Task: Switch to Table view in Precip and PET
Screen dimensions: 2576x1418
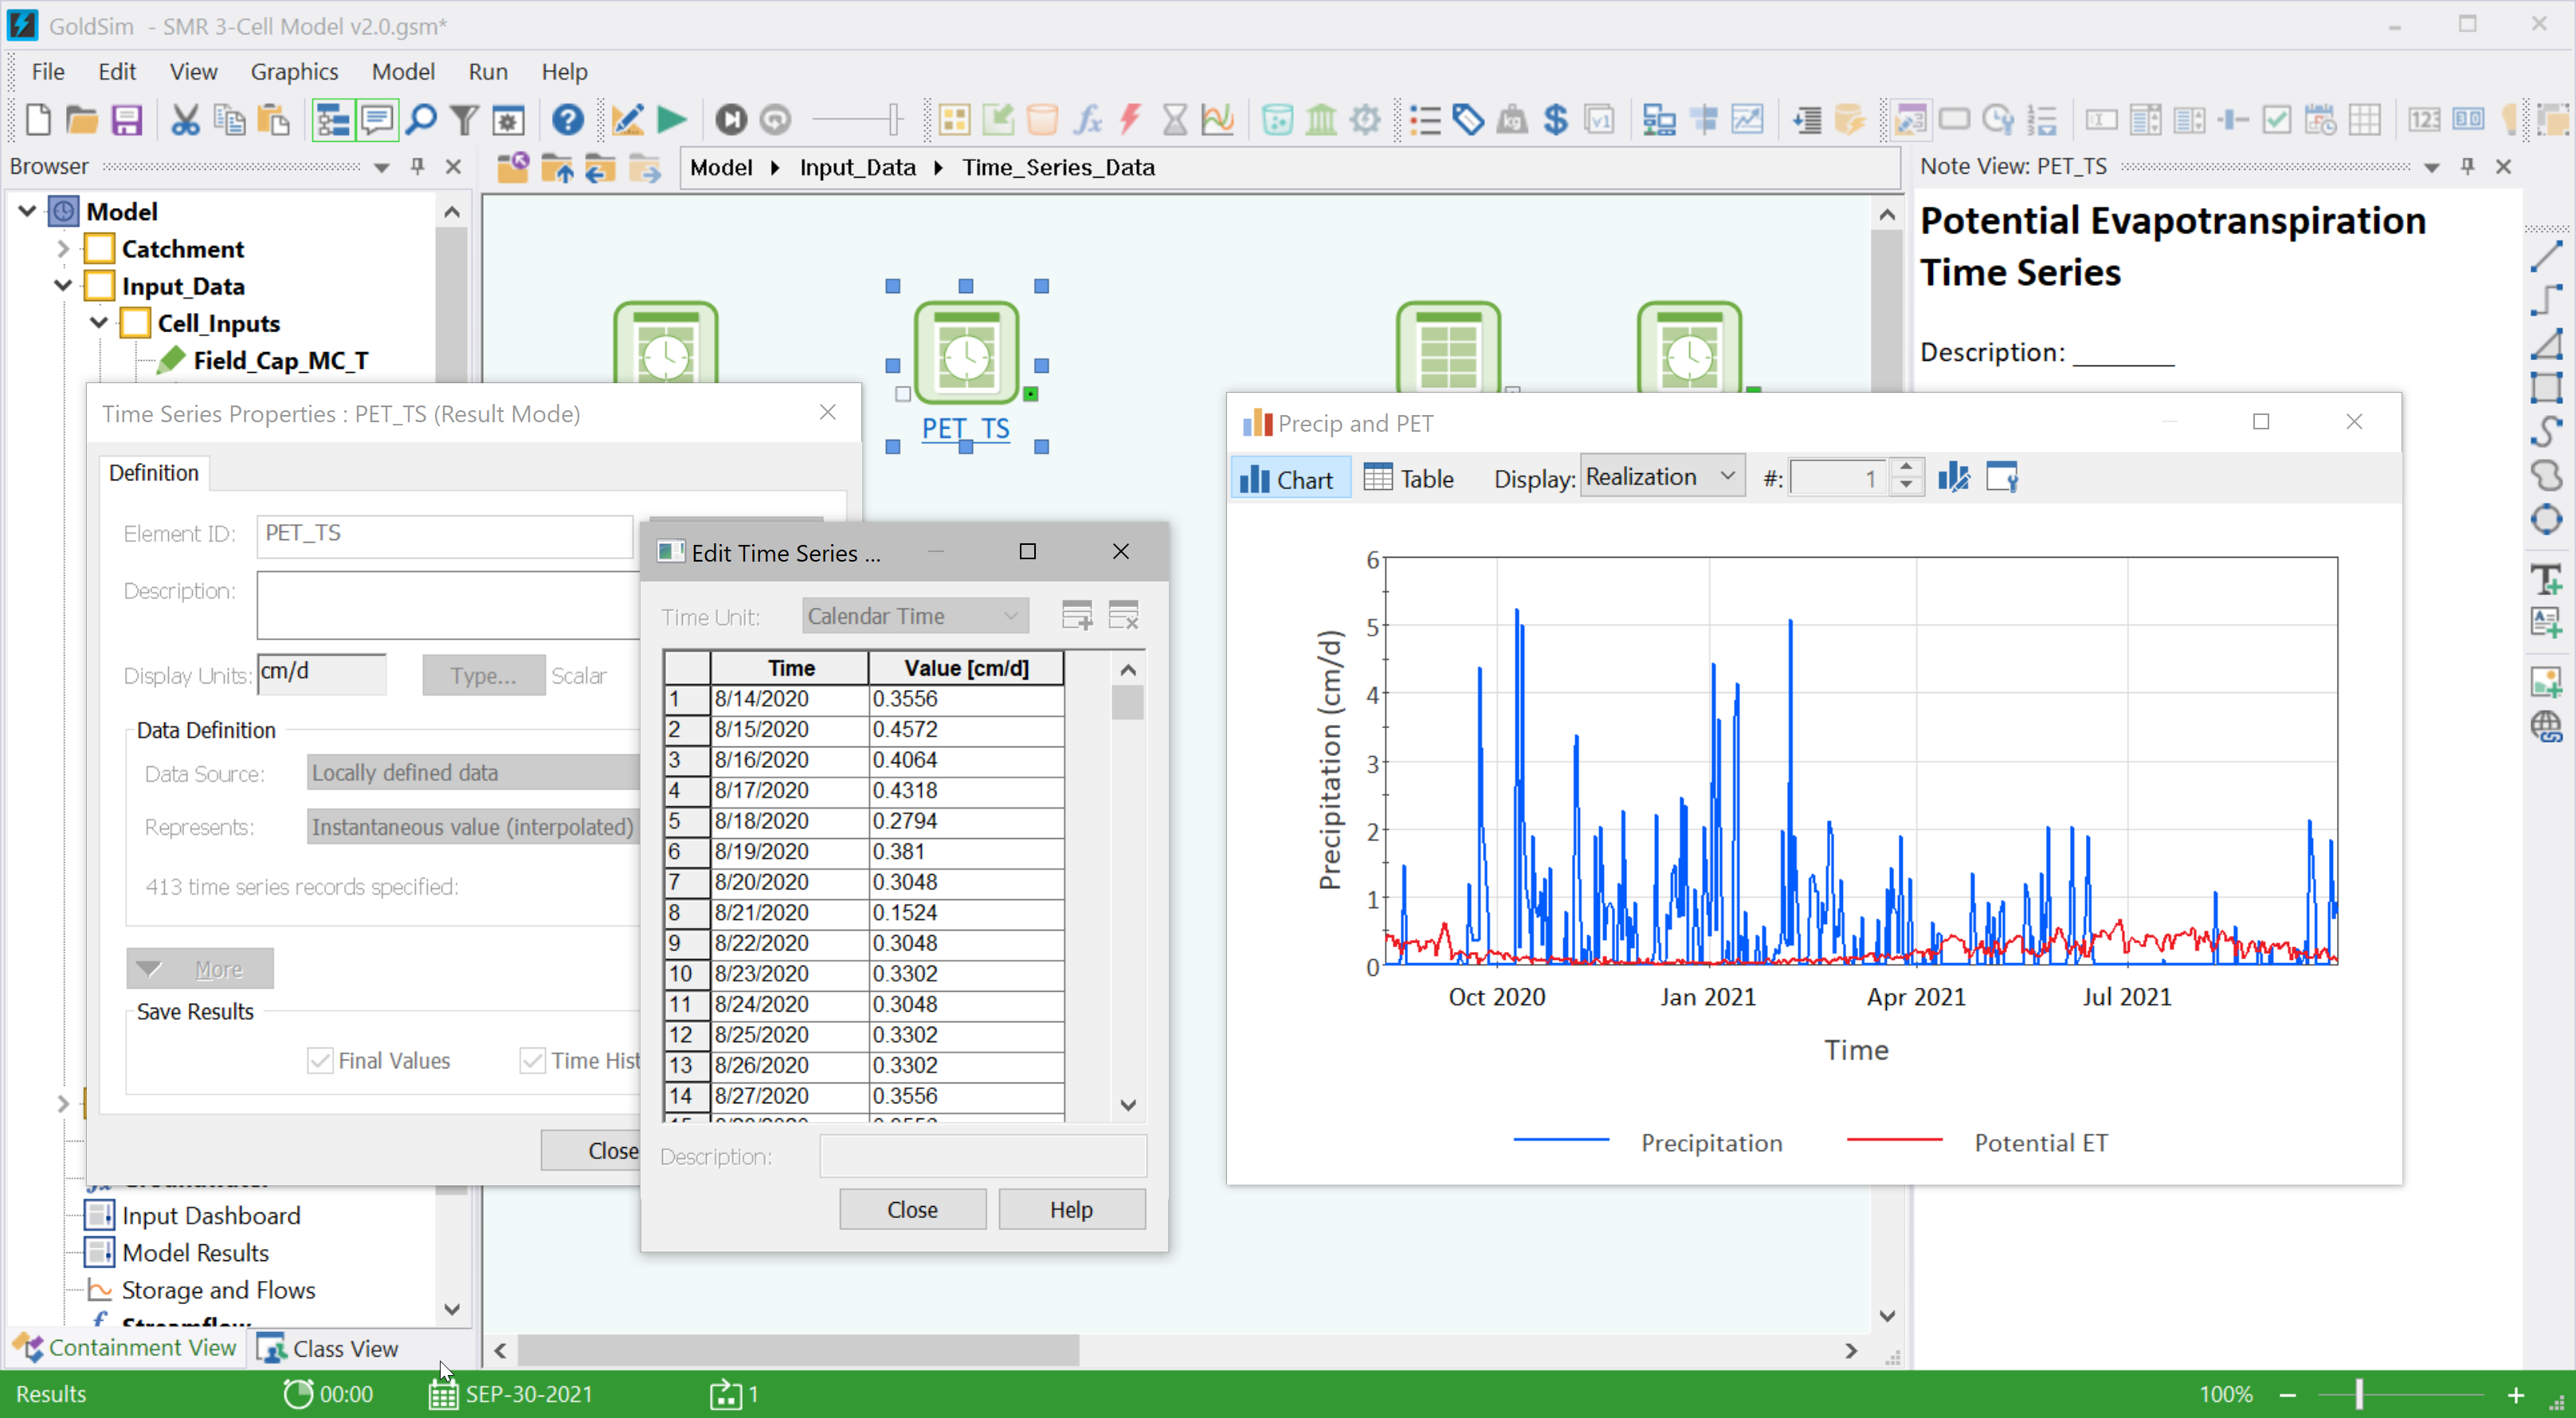Action: [1410, 479]
